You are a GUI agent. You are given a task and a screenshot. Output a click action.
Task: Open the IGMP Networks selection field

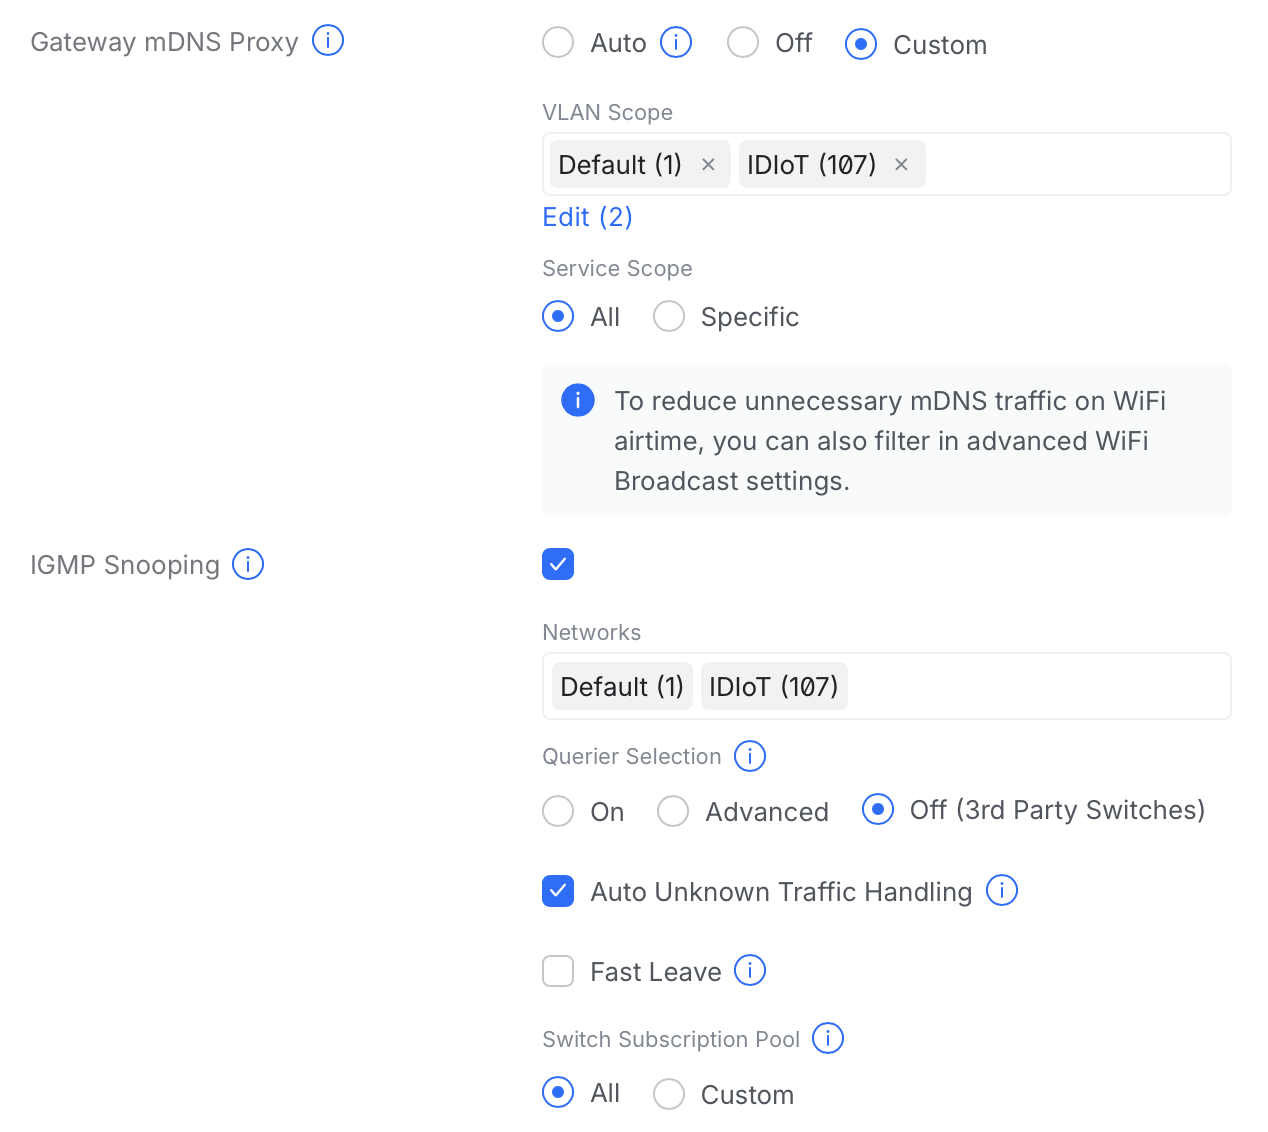click(x=1035, y=687)
